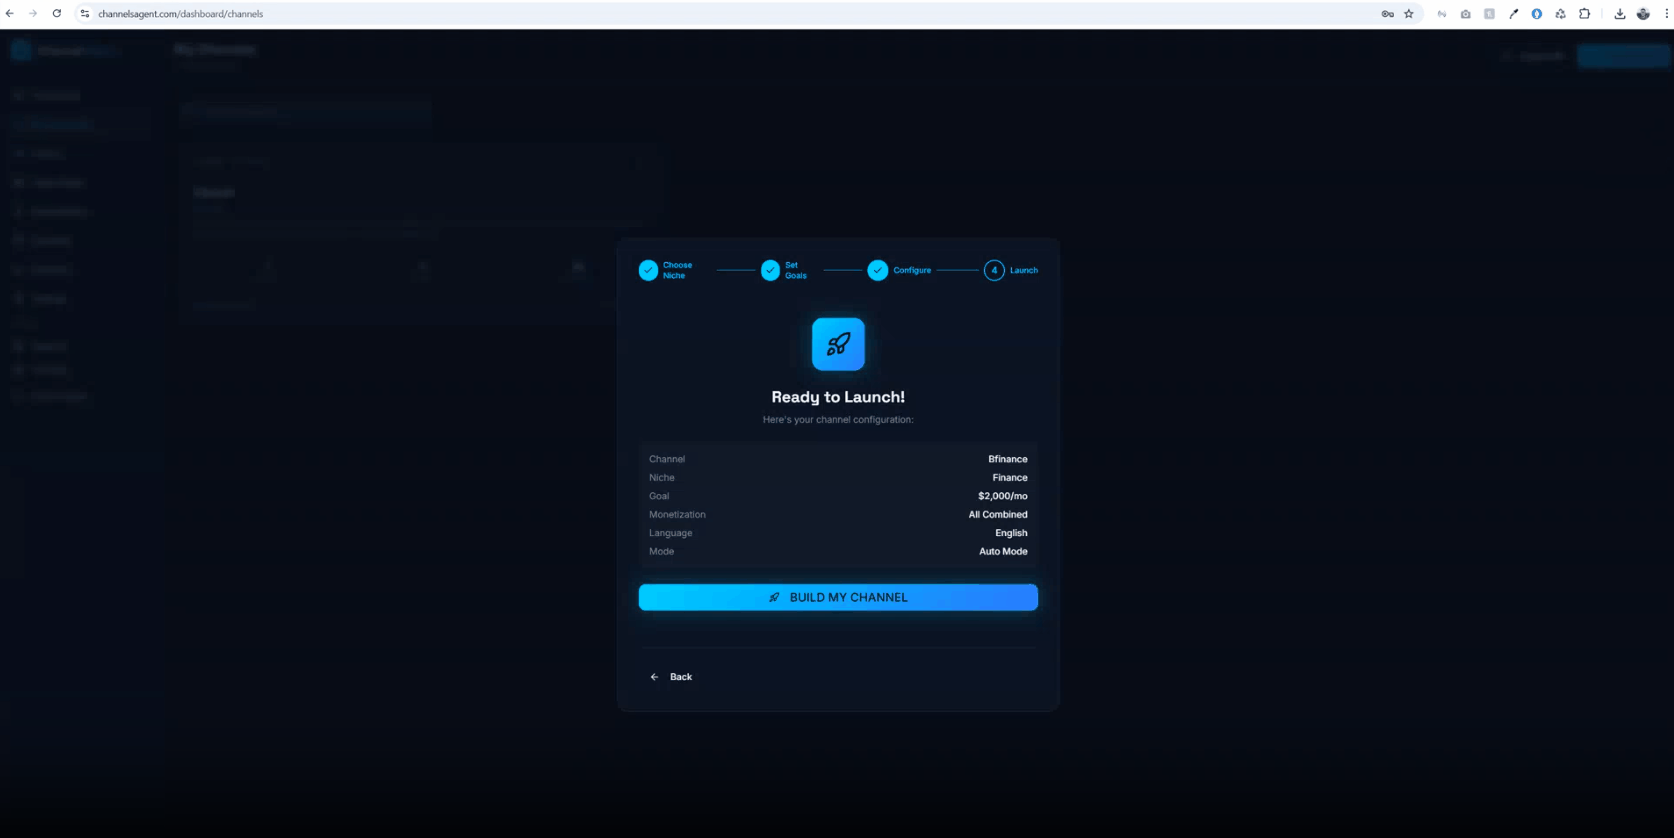Viewport: 1674px width, 838px height.
Task: Open Chrome's three-dot menu
Action: tap(1666, 14)
